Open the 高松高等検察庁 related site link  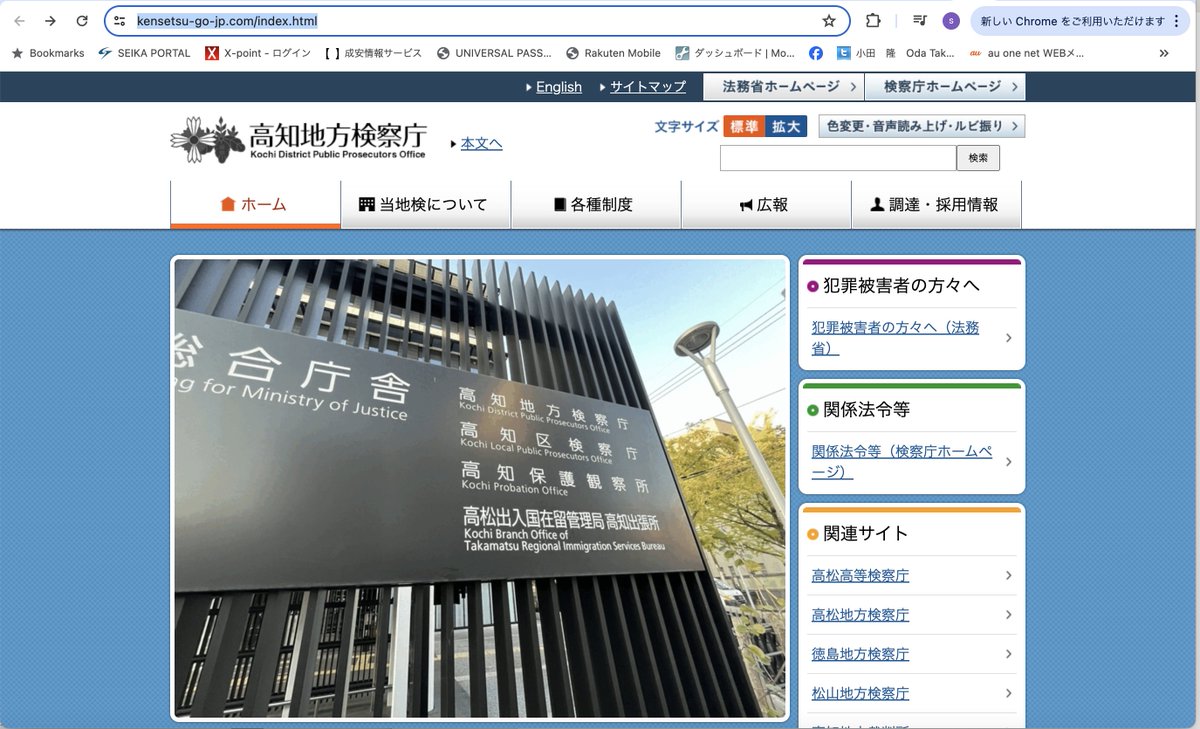click(860, 576)
